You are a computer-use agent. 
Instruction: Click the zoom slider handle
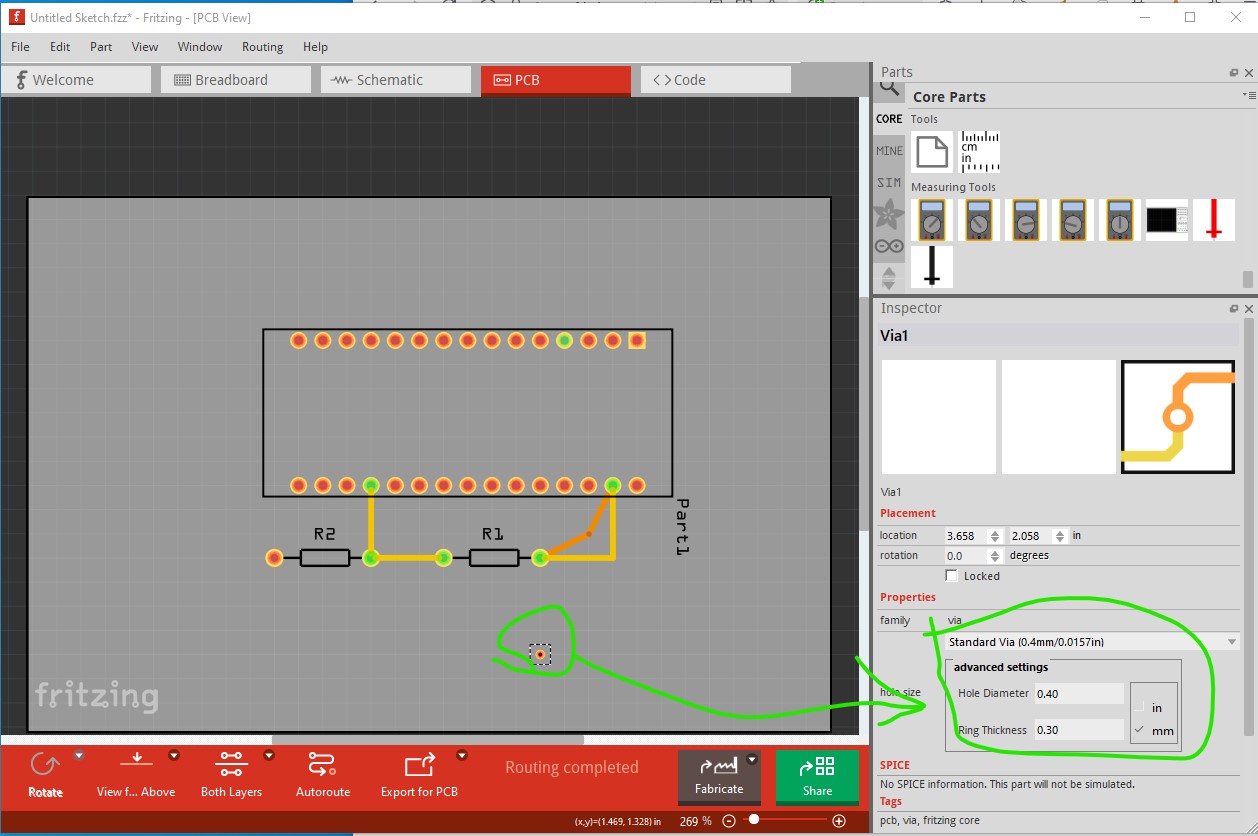(753, 820)
